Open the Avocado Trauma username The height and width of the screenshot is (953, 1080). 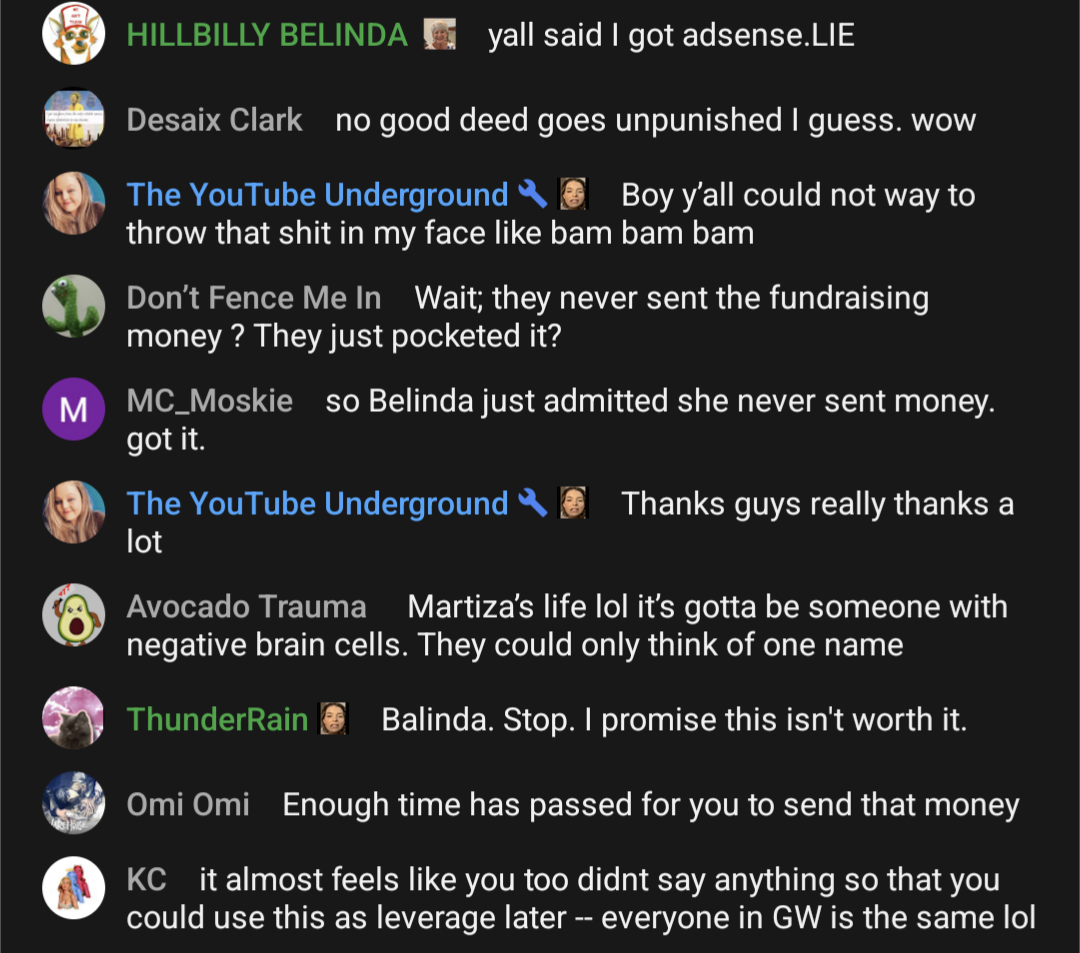[x=246, y=607]
